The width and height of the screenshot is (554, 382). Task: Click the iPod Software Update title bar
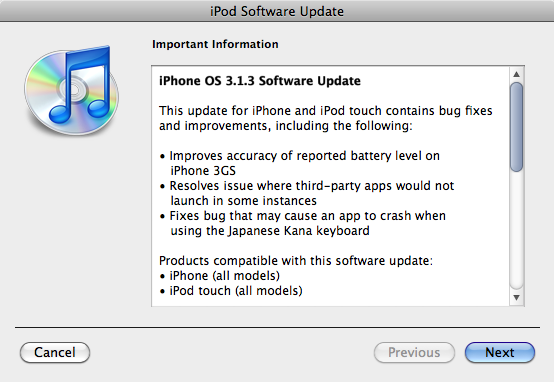[x=277, y=11]
